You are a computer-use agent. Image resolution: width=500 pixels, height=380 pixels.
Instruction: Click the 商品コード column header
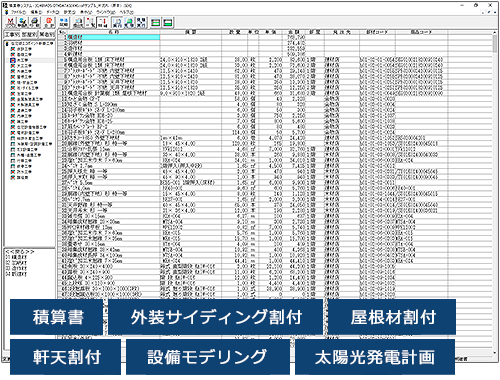421,32
